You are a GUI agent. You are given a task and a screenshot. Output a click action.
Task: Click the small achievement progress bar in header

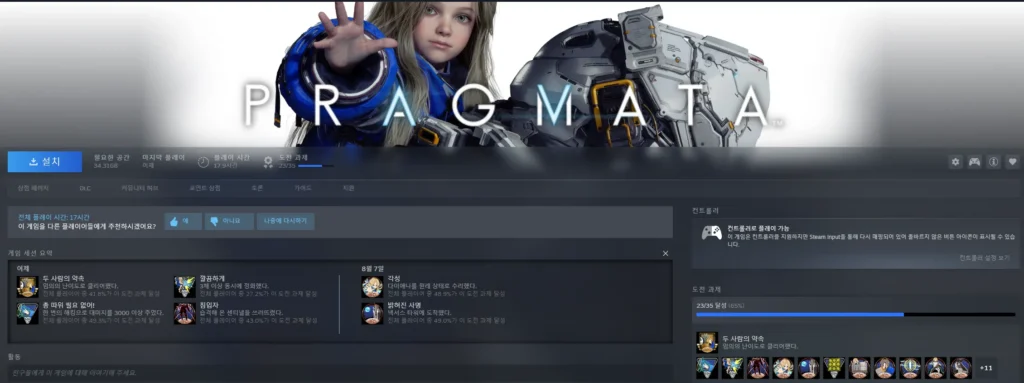tap(315, 166)
